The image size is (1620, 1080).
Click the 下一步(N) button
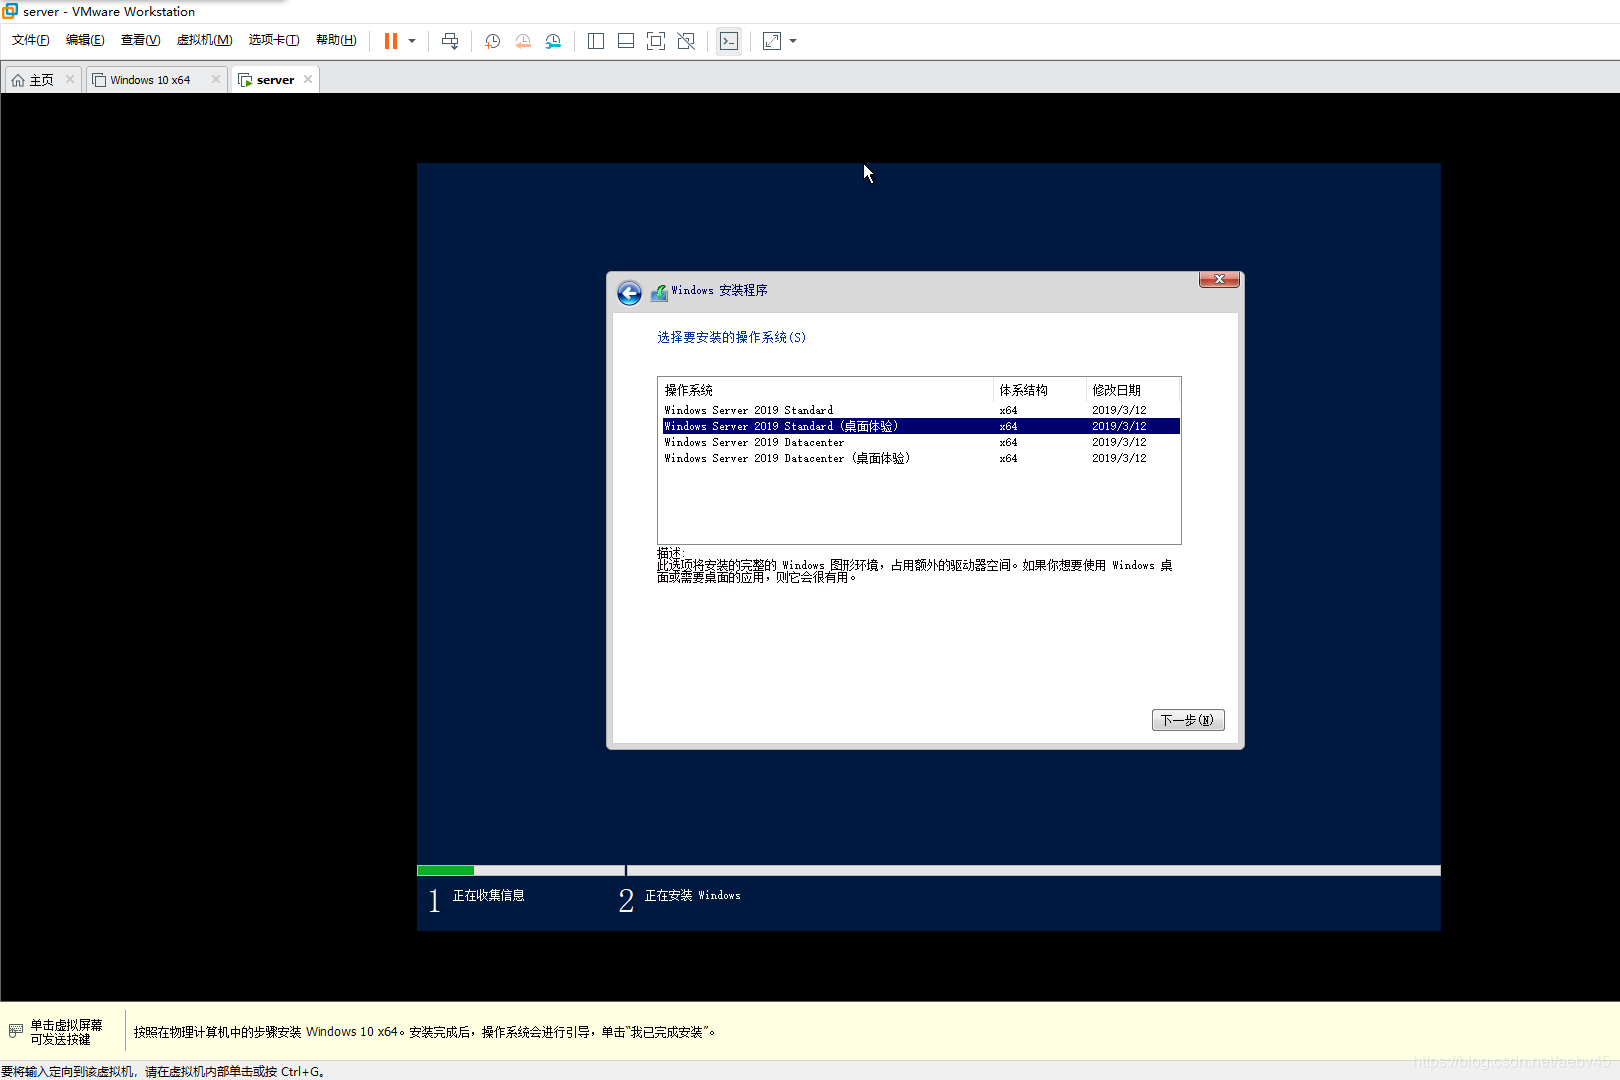tap(1188, 720)
